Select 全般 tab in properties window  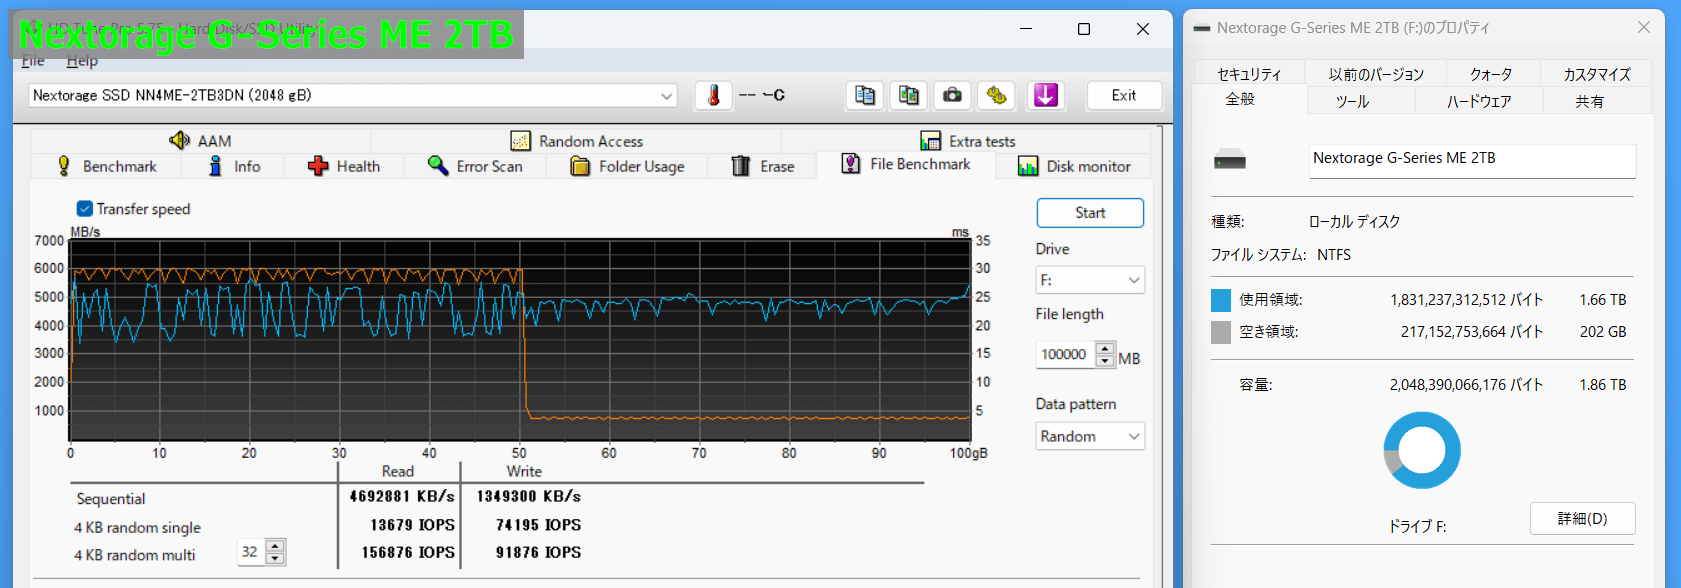point(1240,99)
